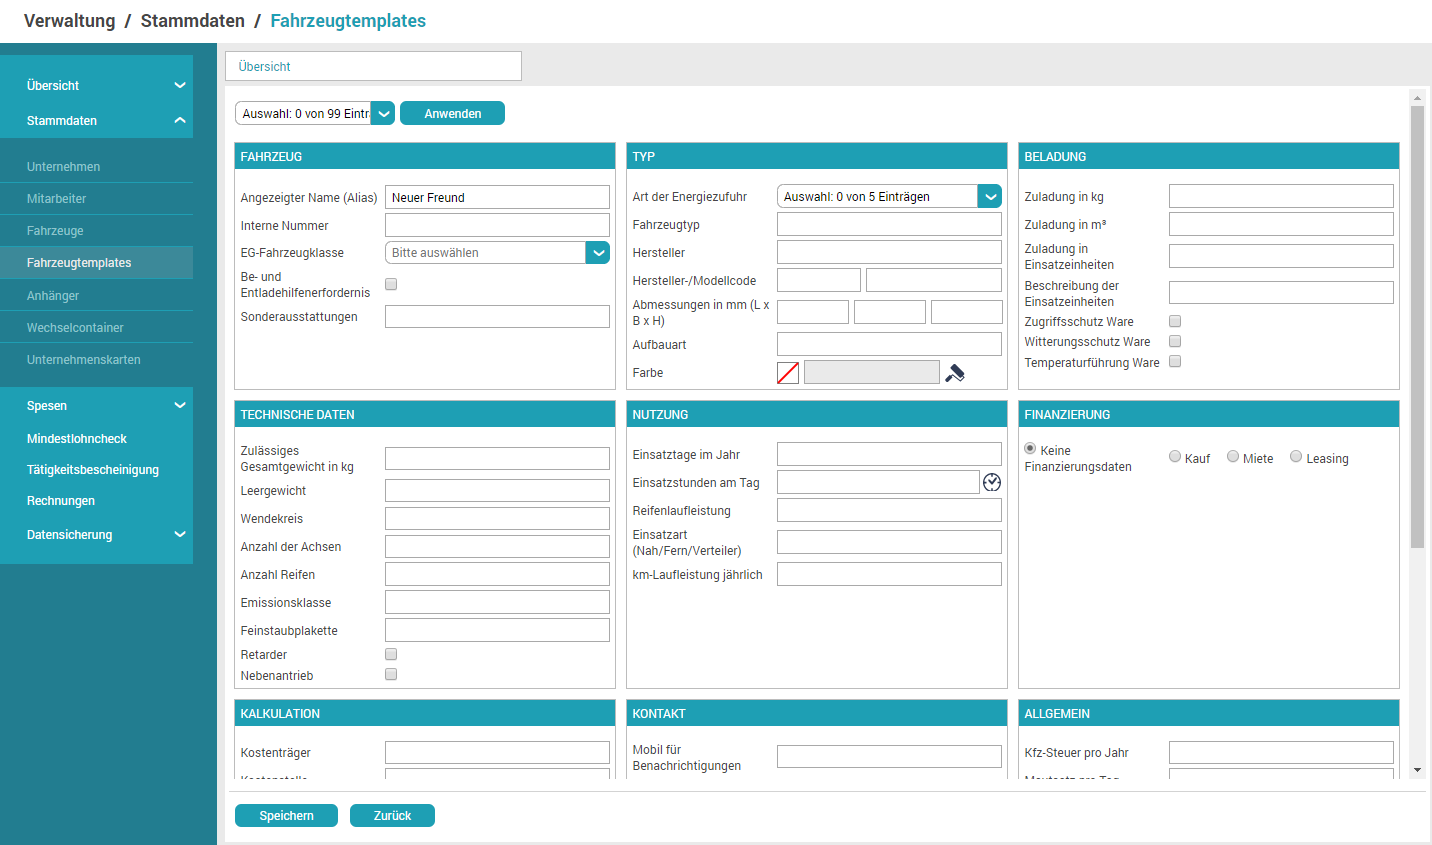Open Anhänger in the sidebar

[53, 296]
